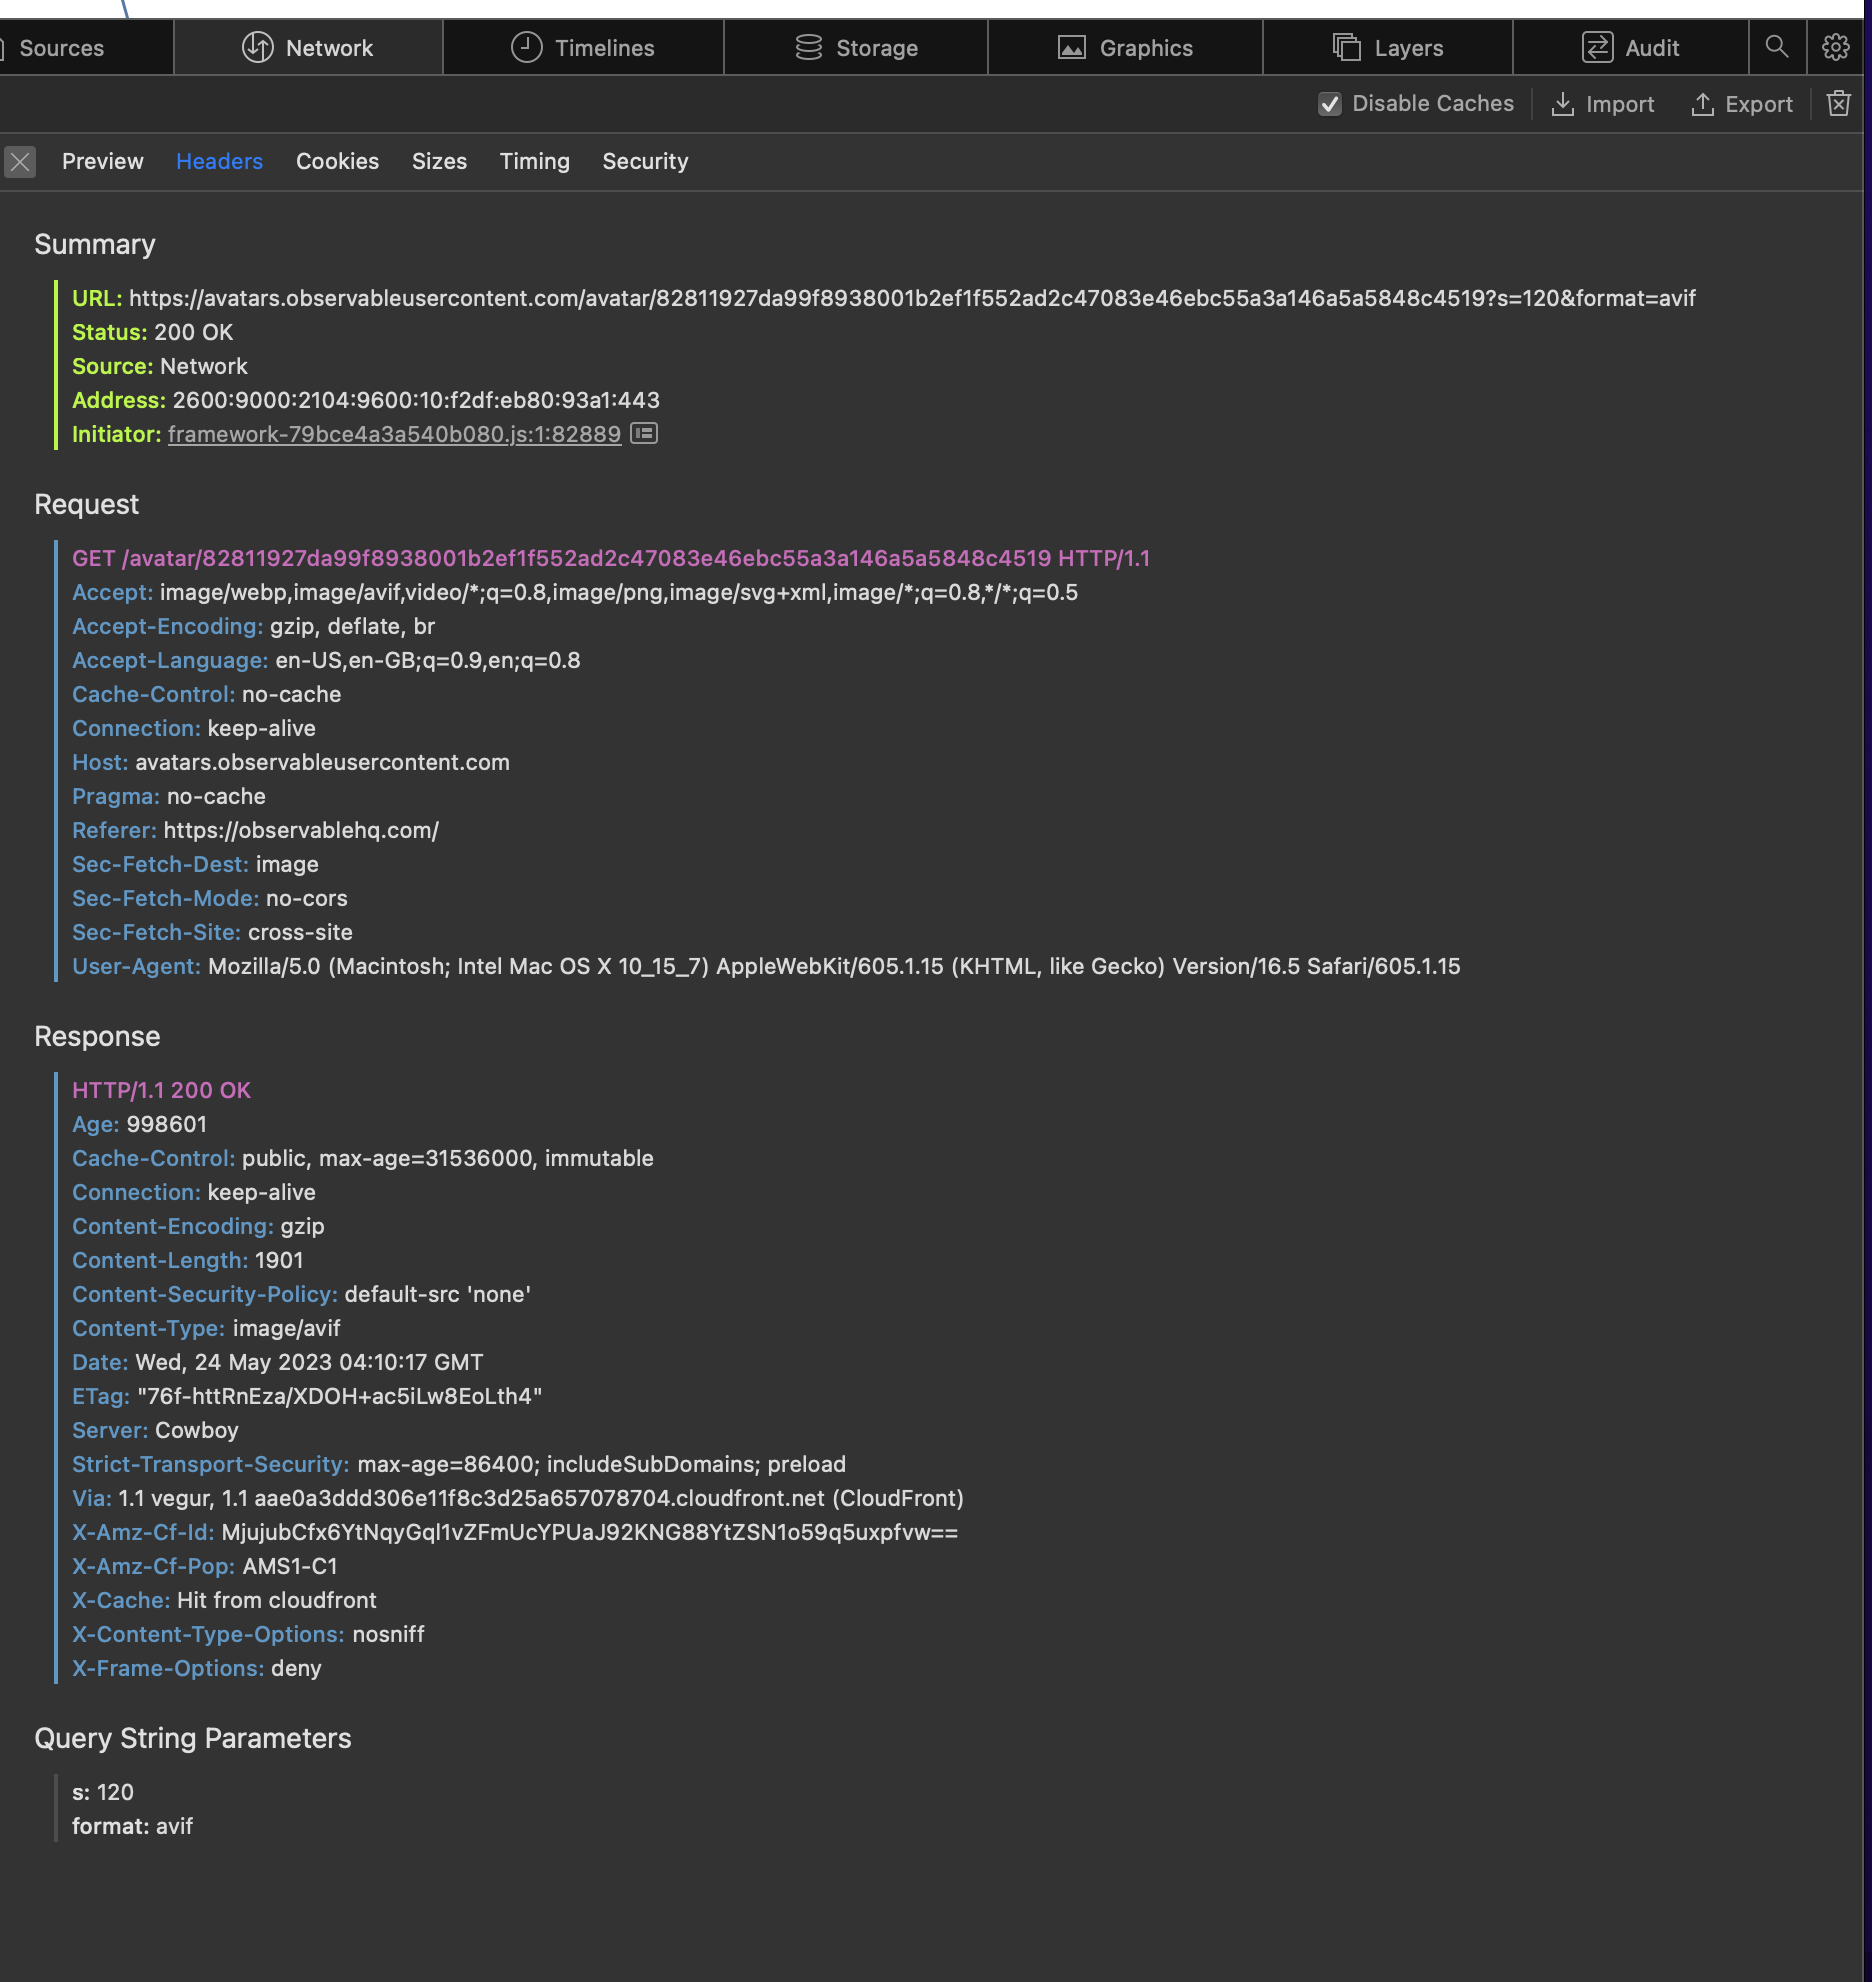1872x1982 pixels.
Task: Click 'Accept-Encoding: gzip, deflate, br'
Action: click(253, 626)
